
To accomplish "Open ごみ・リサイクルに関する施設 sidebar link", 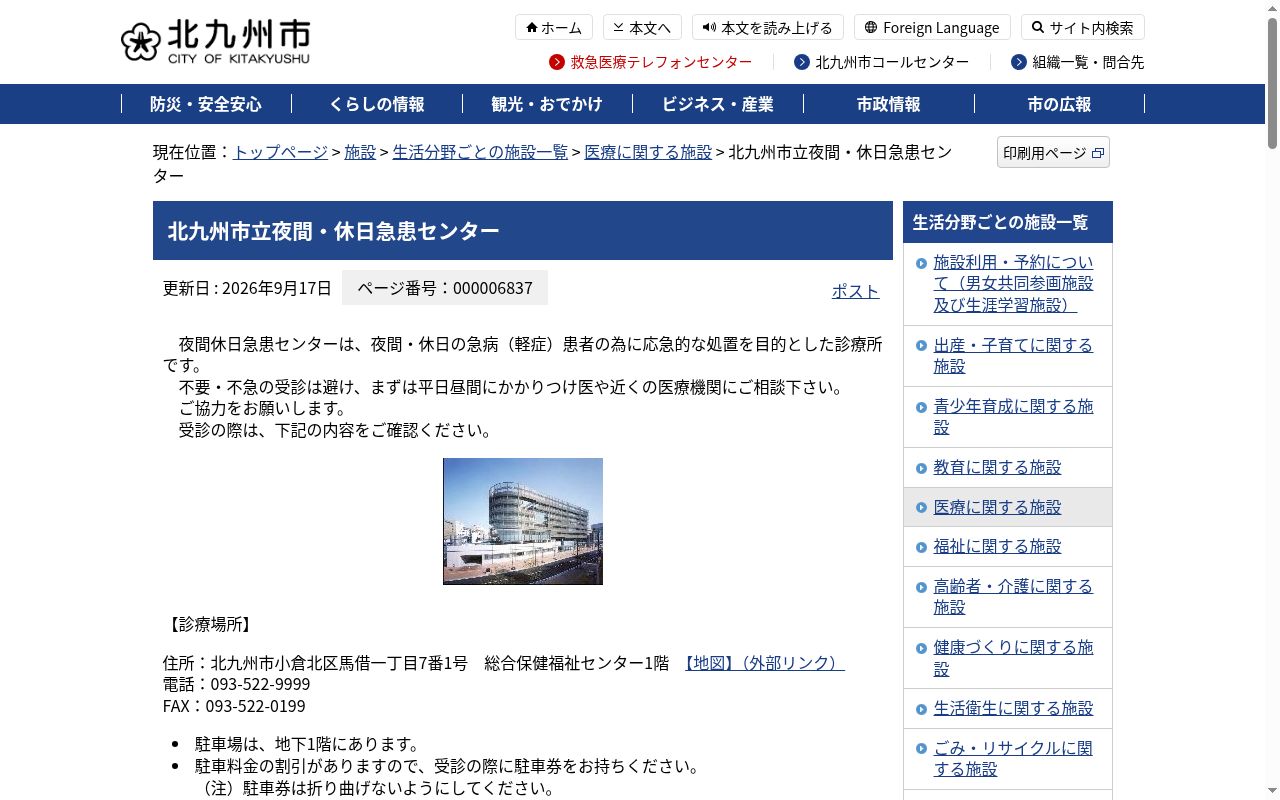I will point(1013,758).
